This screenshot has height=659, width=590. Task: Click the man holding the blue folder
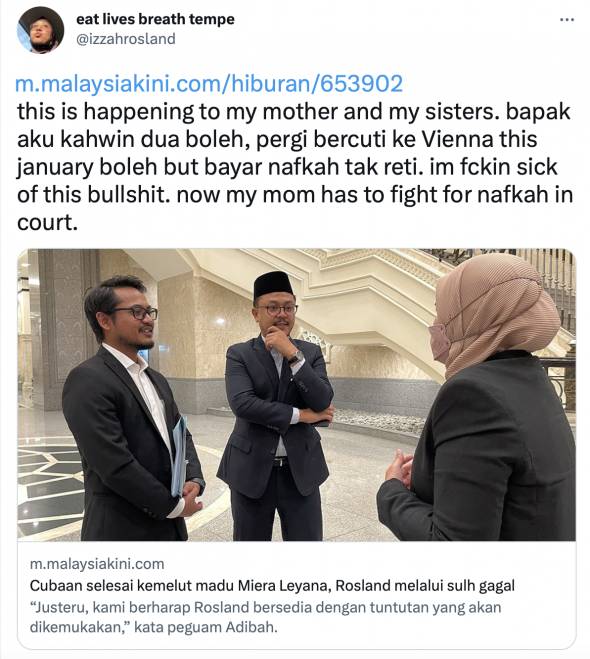click(x=132, y=409)
